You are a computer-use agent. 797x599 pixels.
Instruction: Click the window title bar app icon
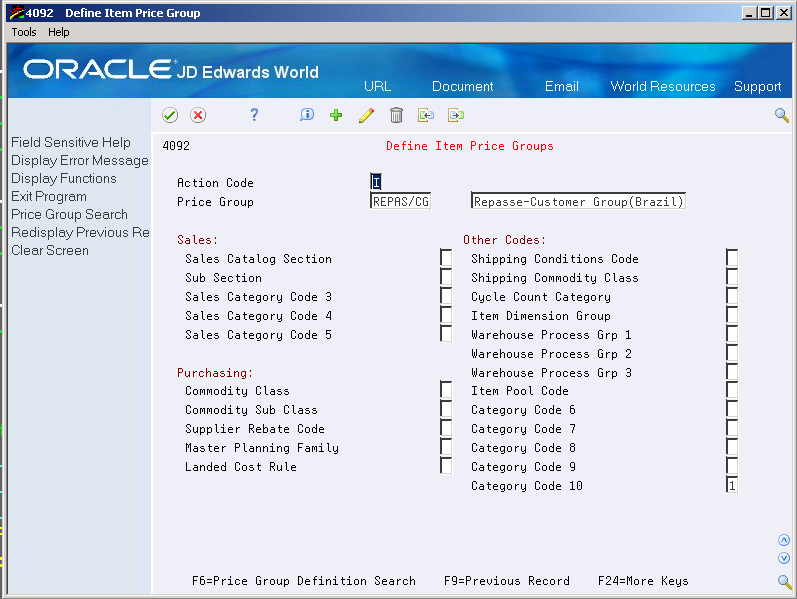(16, 13)
